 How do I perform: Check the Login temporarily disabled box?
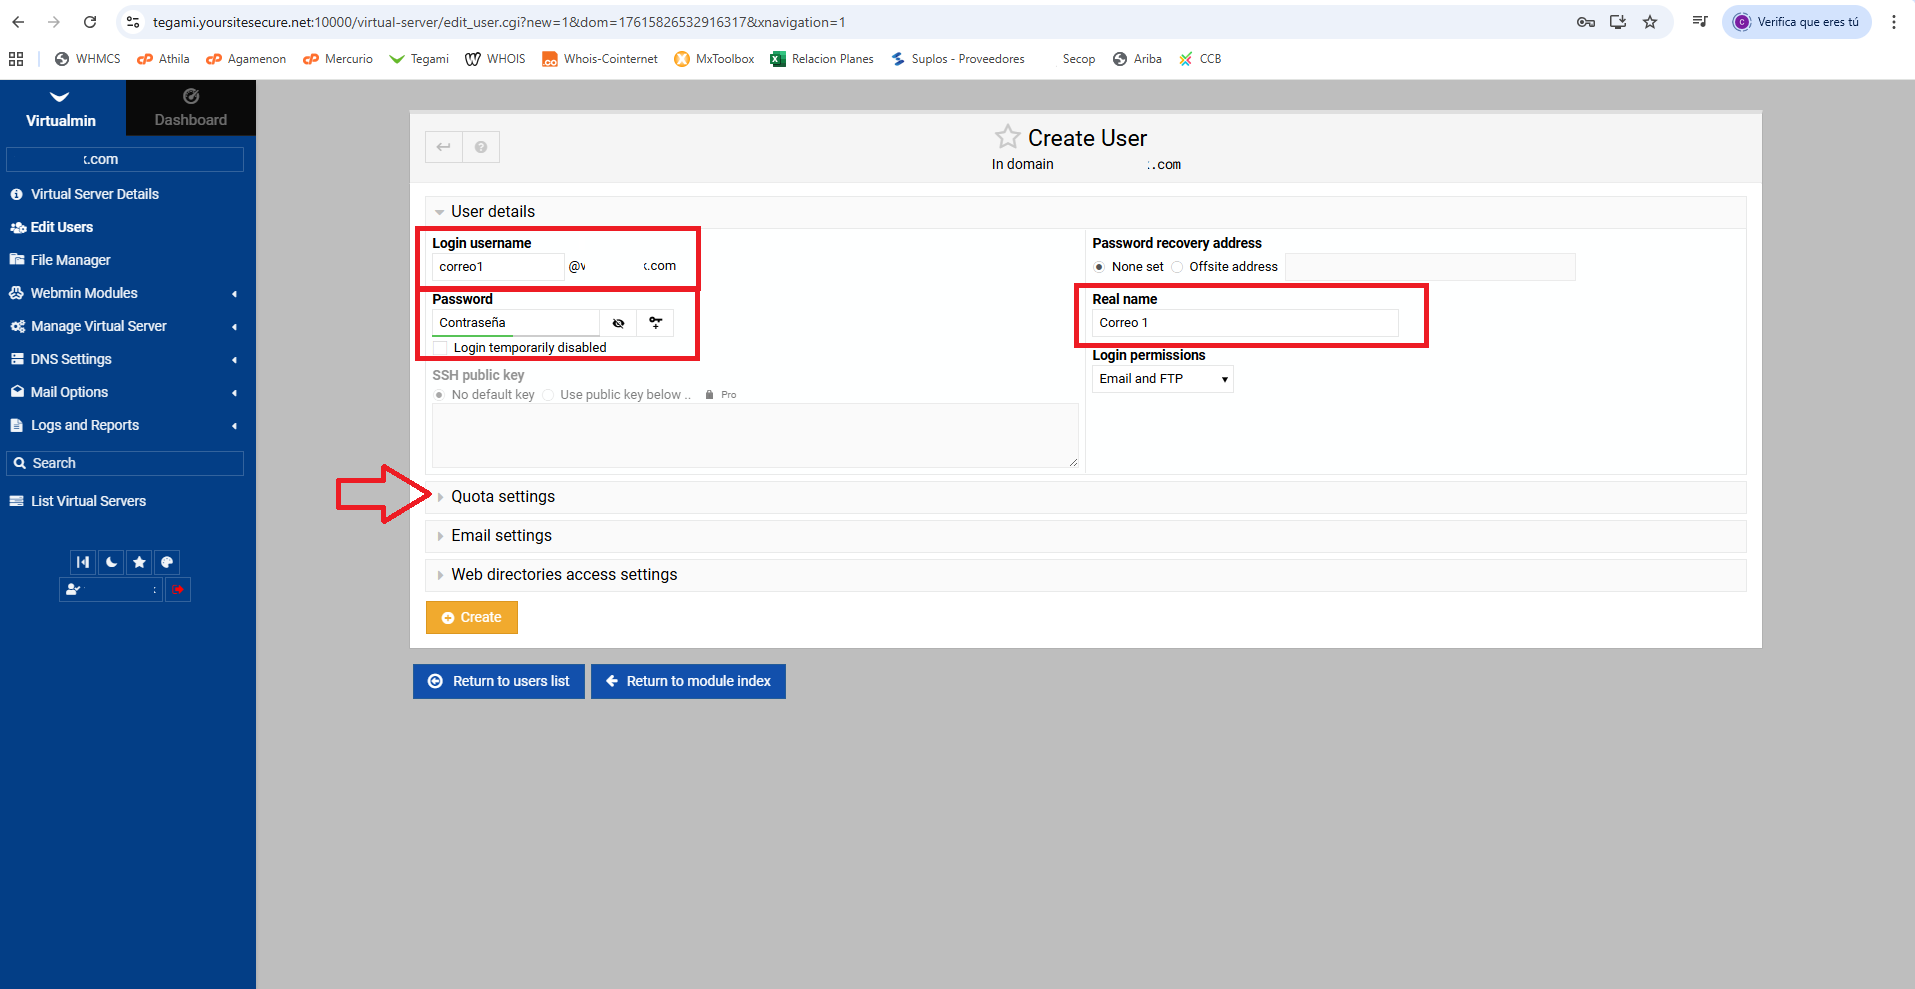coord(441,348)
